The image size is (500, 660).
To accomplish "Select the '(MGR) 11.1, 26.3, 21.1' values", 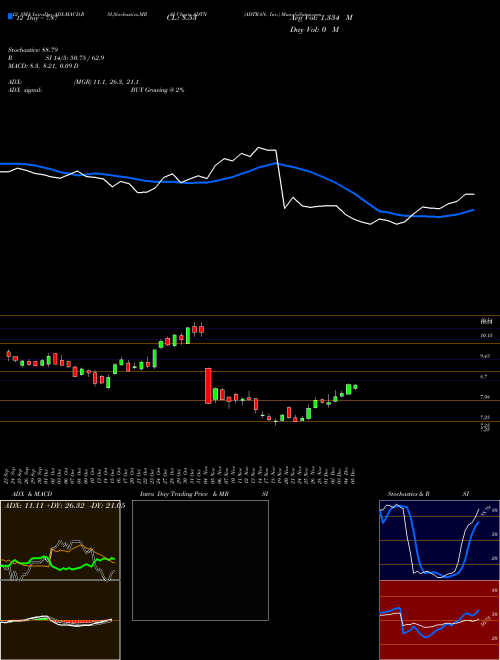I will pyautogui.click(x=106, y=82).
